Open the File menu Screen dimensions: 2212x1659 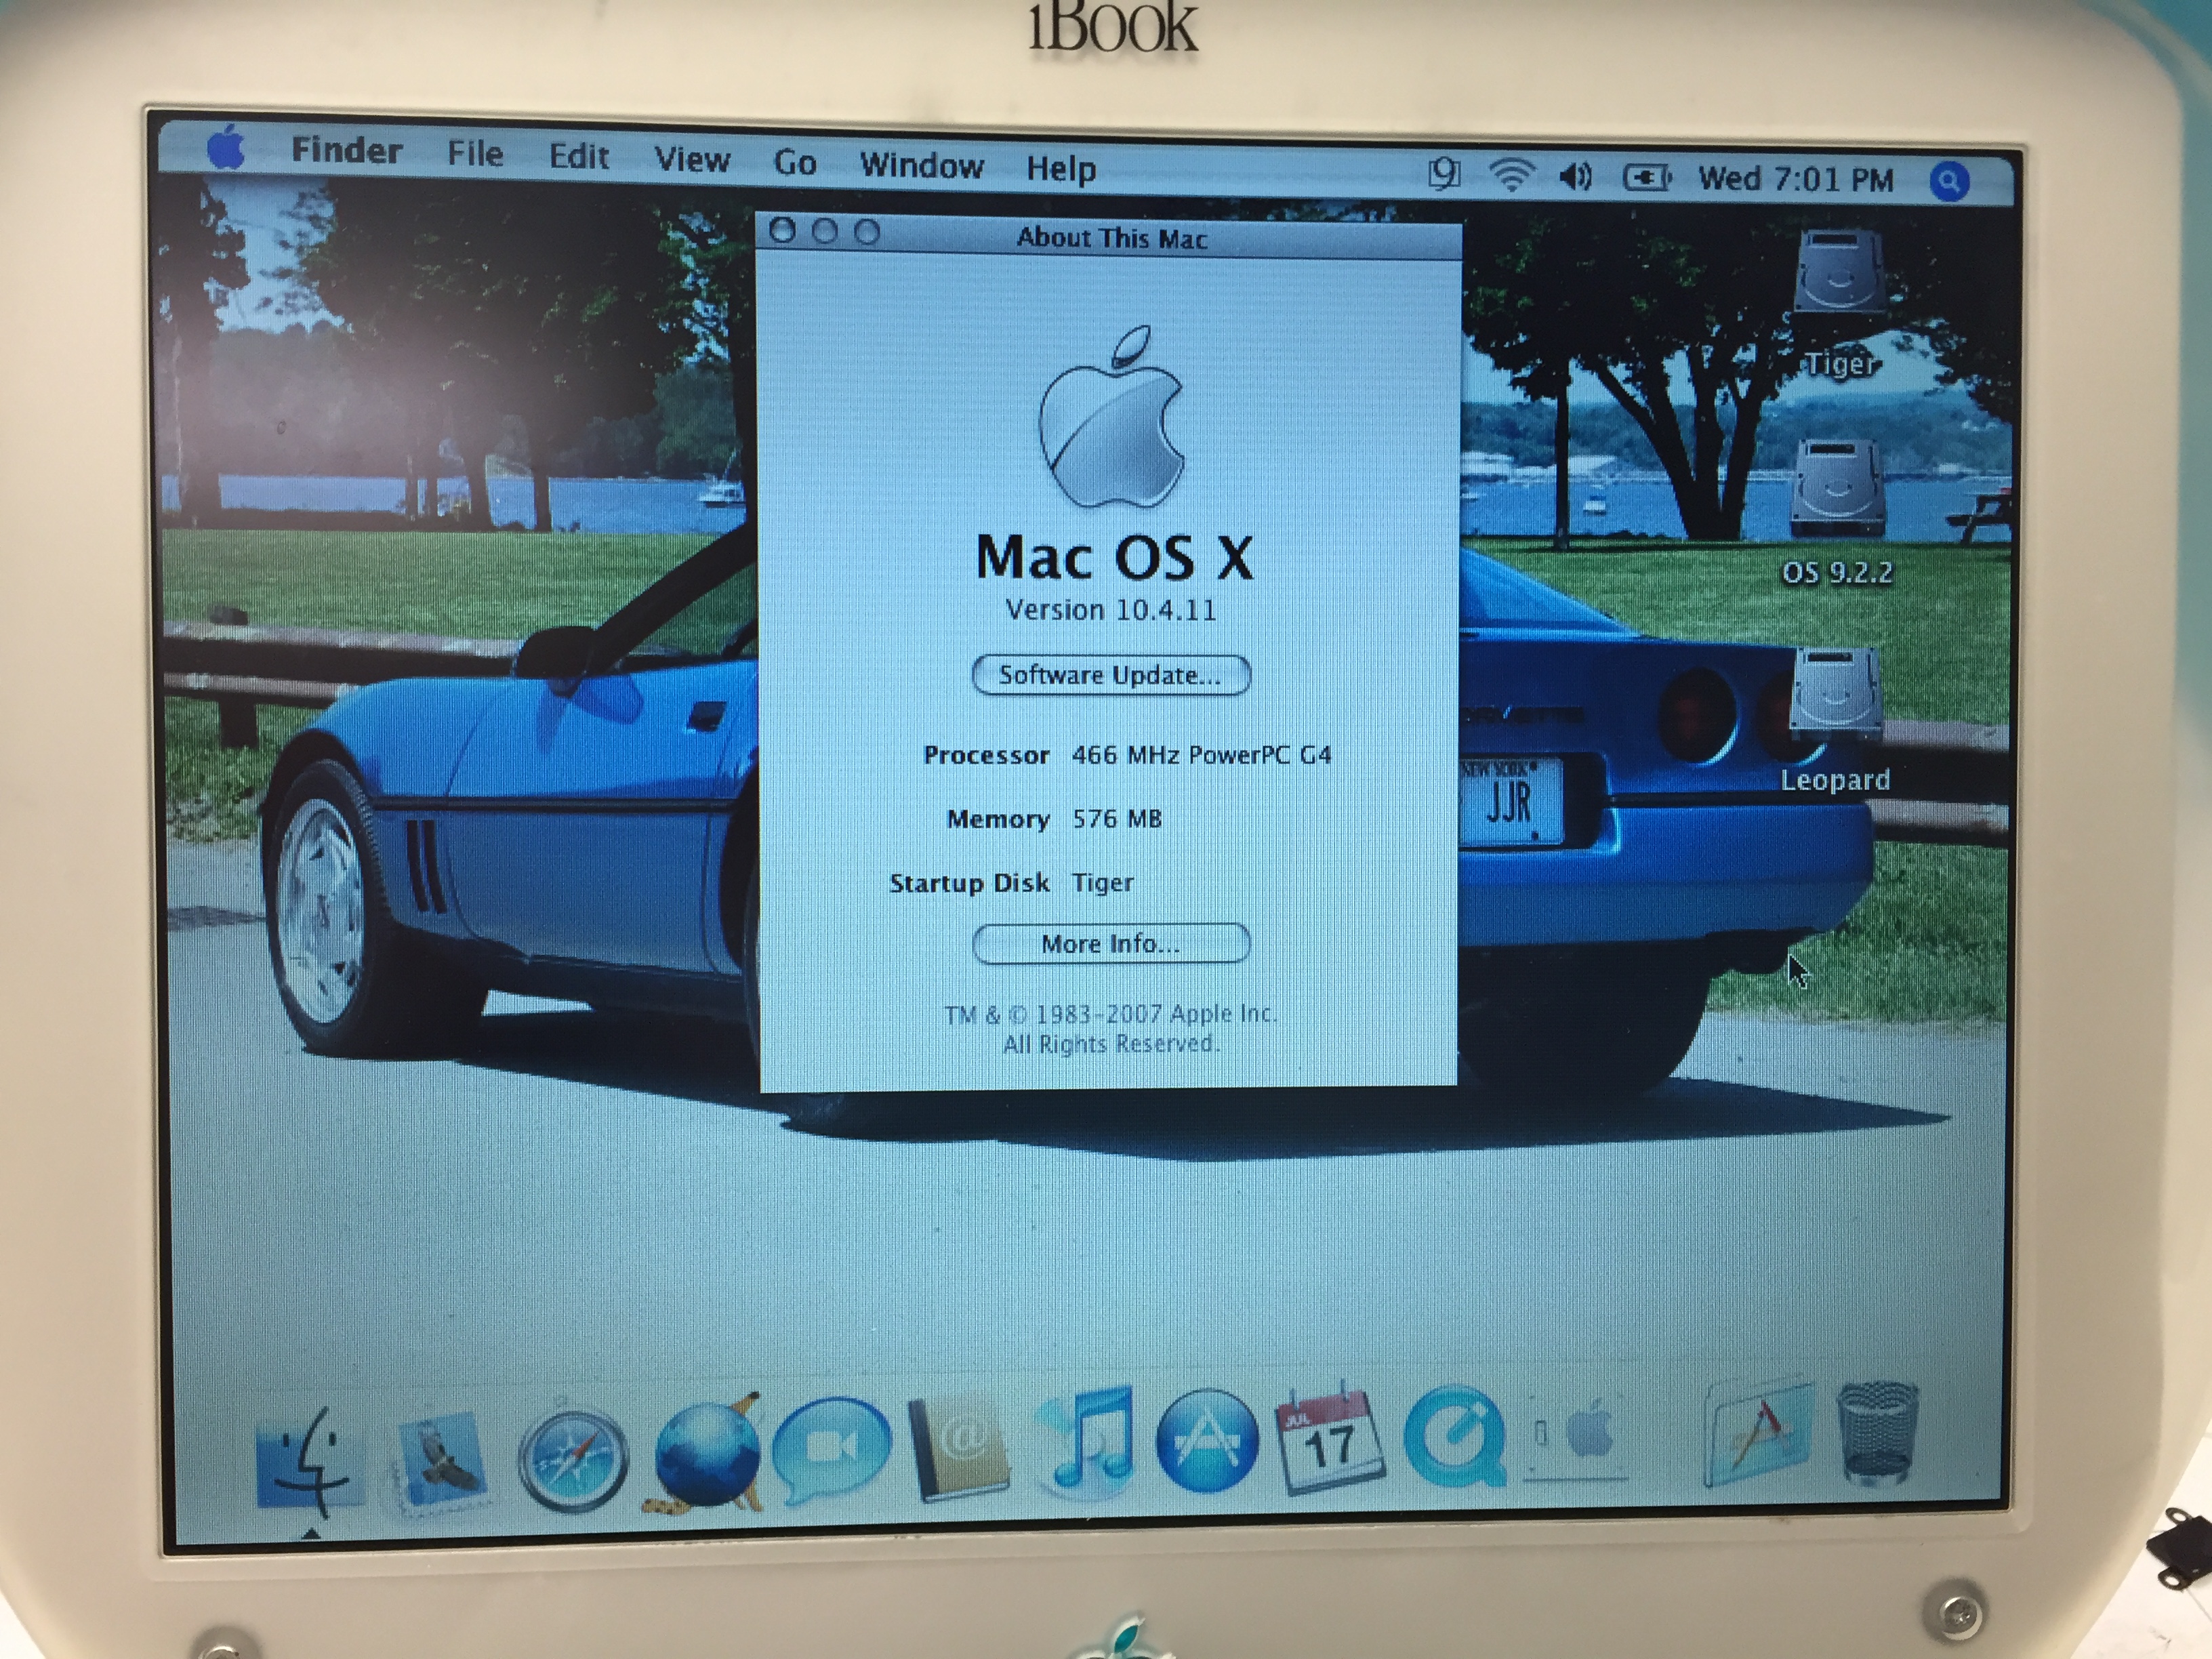tap(474, 153)
